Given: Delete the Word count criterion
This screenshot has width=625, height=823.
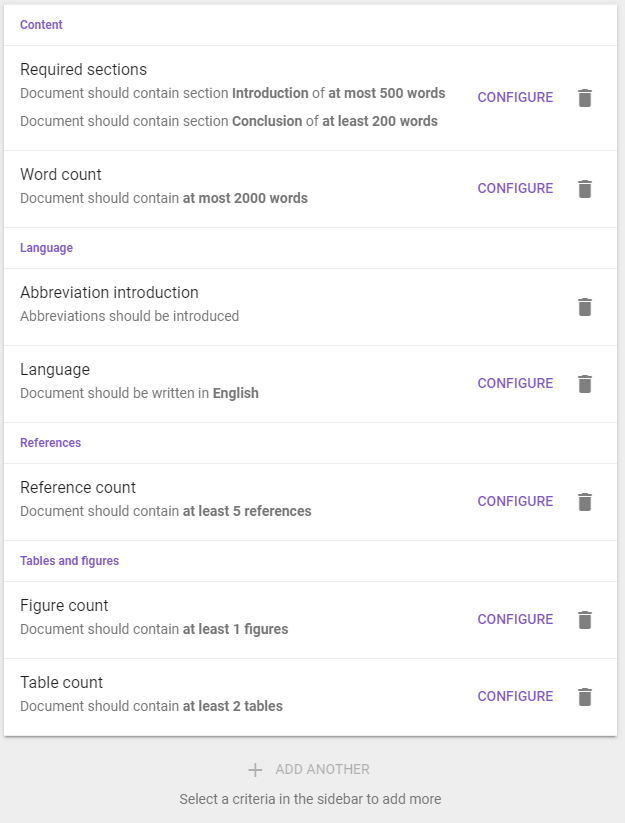Looking at the screenshot, I should (x=585, y=189).
